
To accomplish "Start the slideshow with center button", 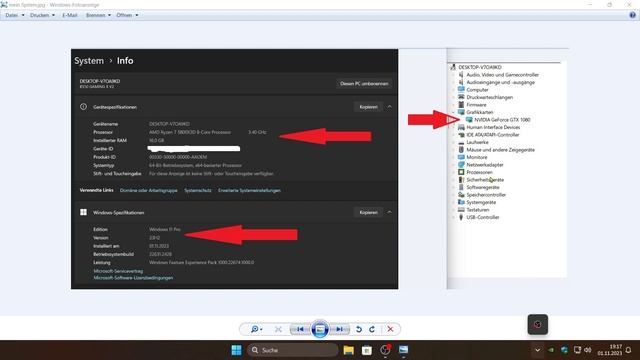I will (x=320, y=329).
